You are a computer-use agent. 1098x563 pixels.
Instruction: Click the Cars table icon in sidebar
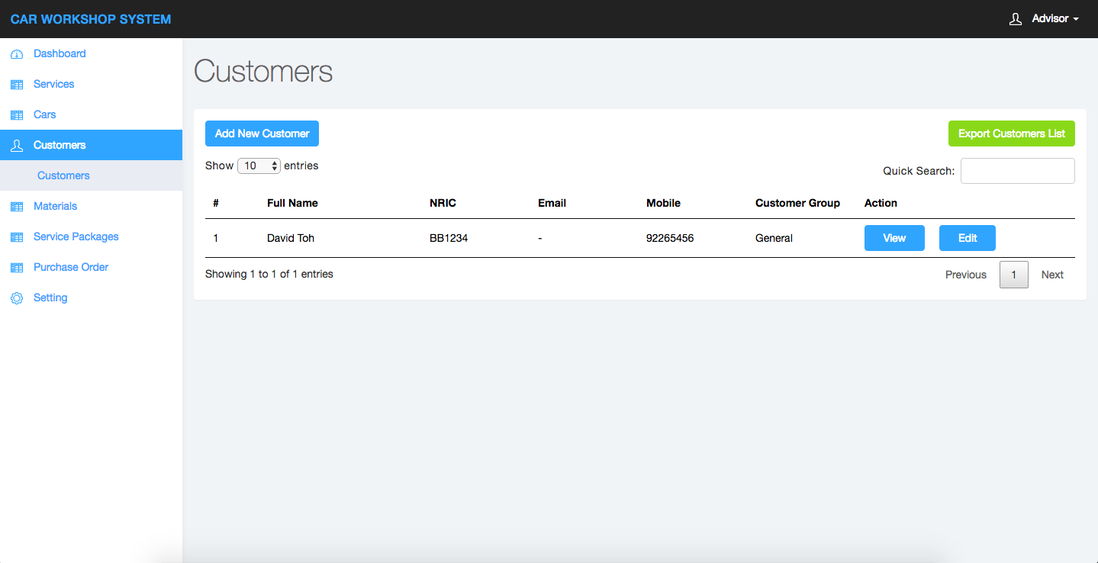tap(16, 115)
